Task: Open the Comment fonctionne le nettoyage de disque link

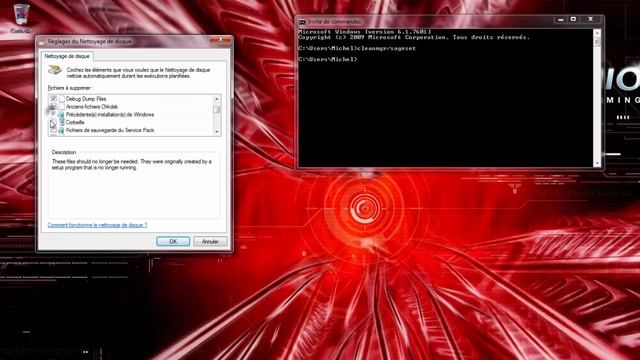Action: point(98,225)
